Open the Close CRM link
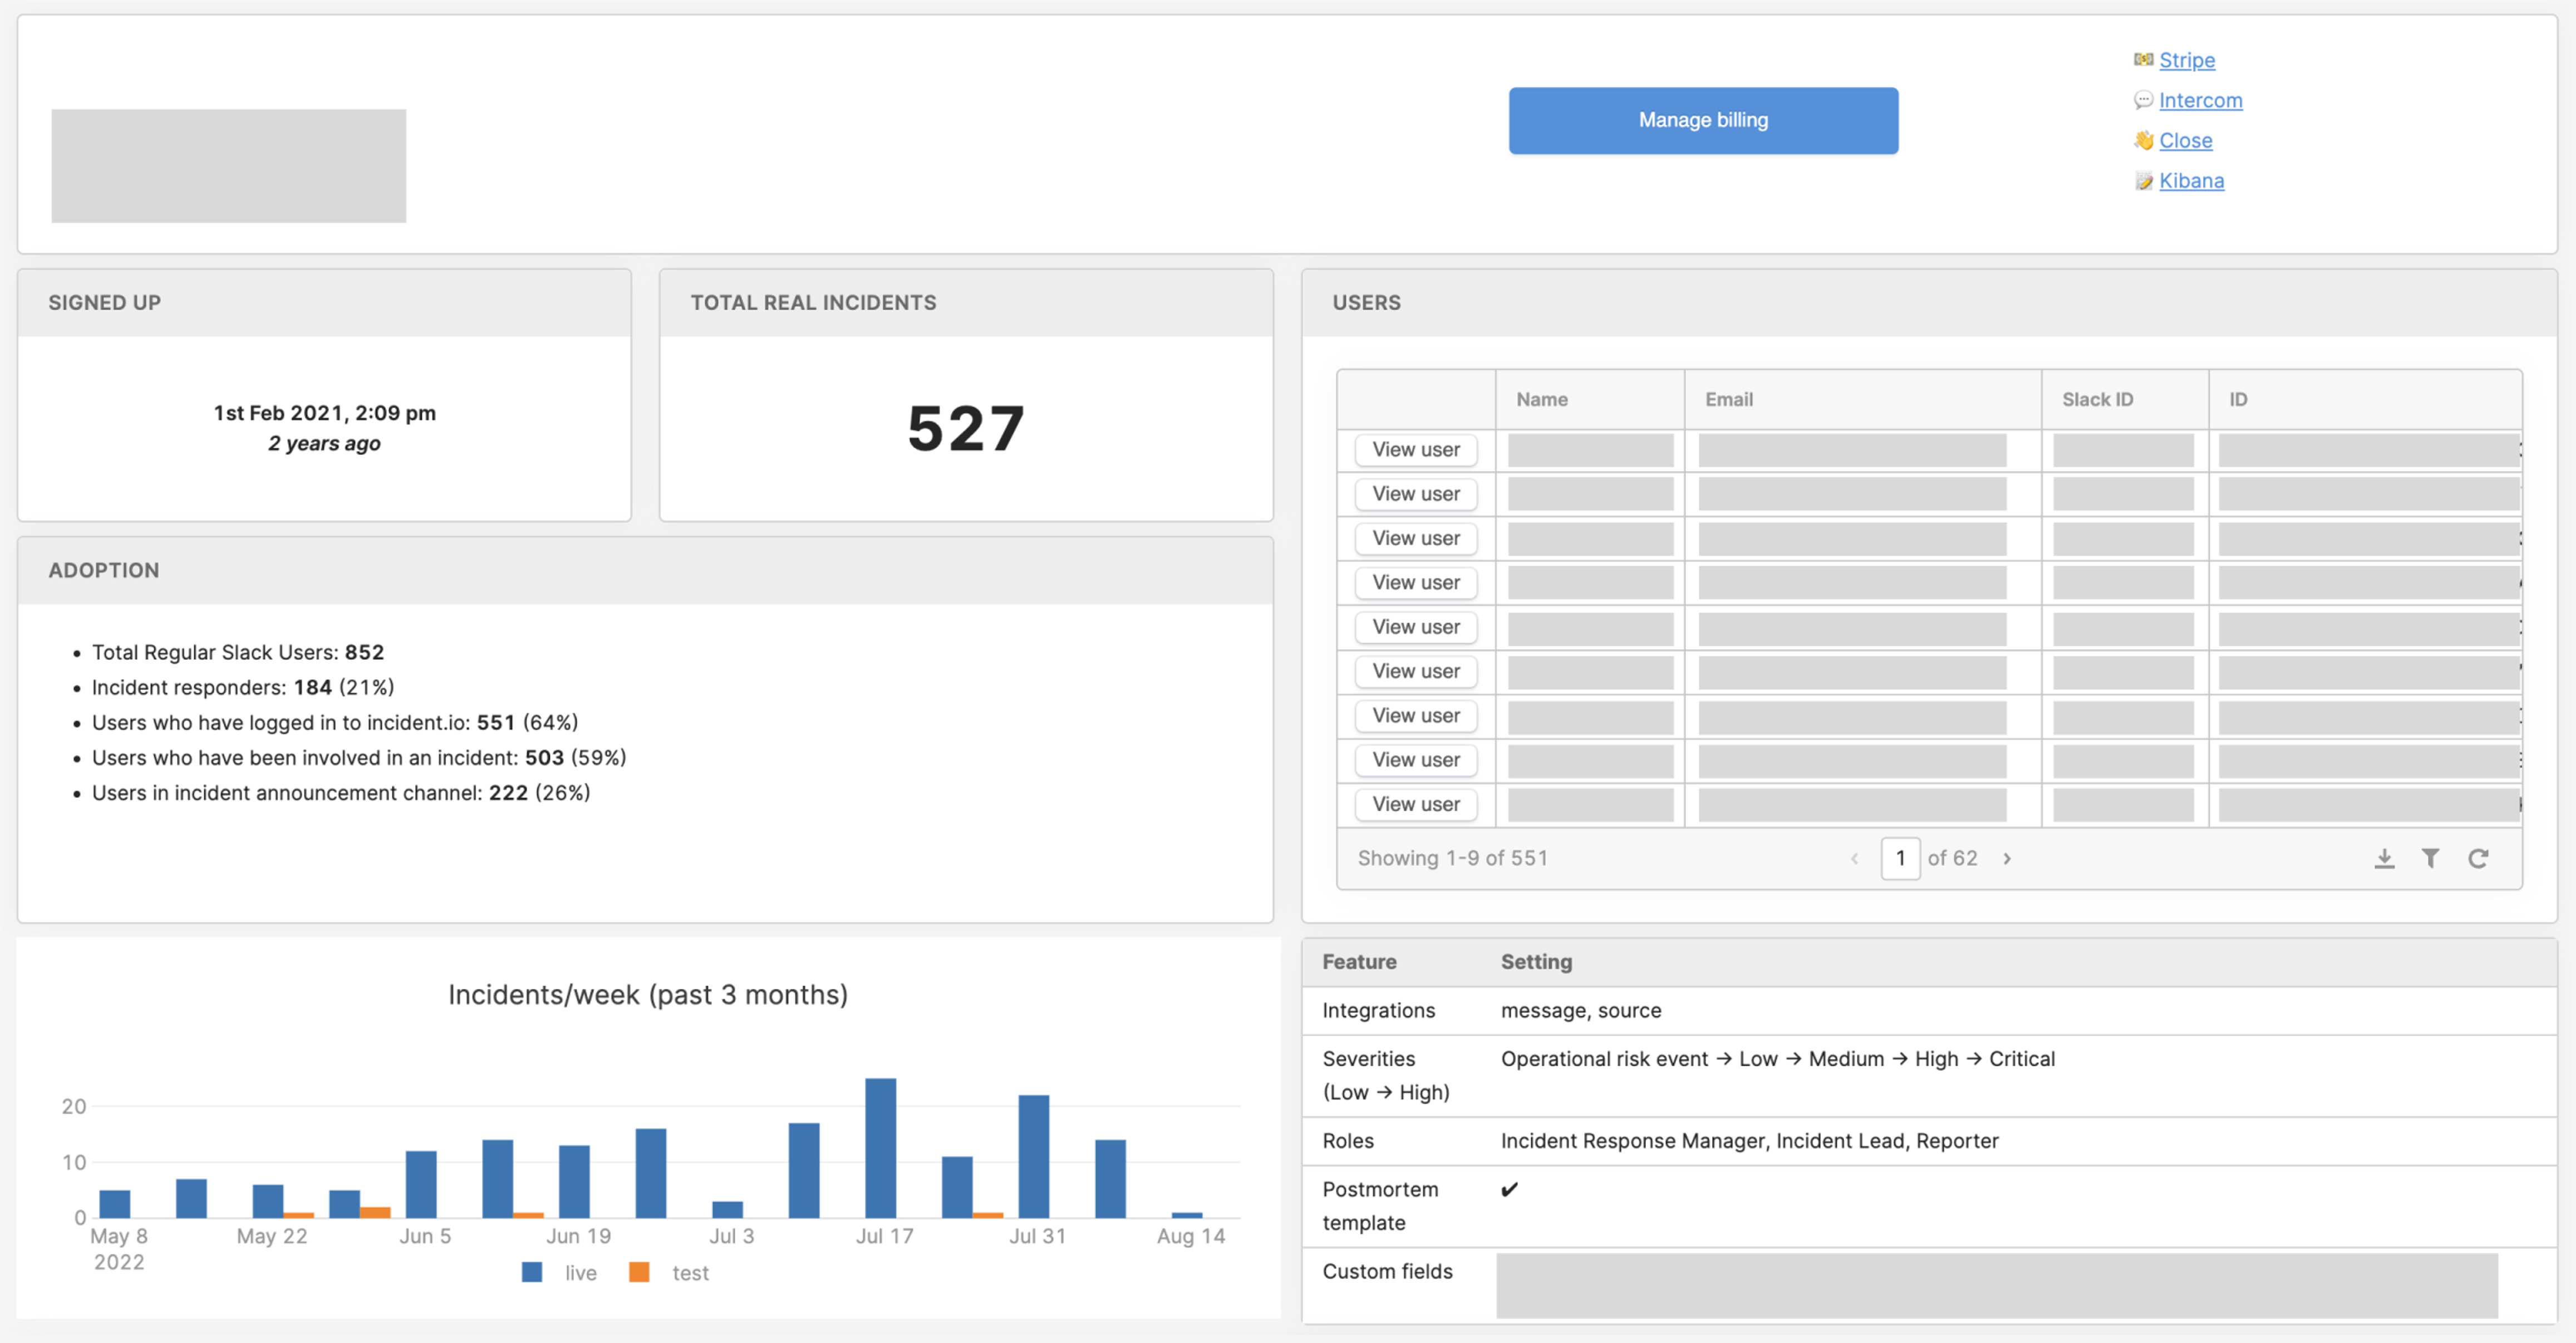 point(2185,140)
